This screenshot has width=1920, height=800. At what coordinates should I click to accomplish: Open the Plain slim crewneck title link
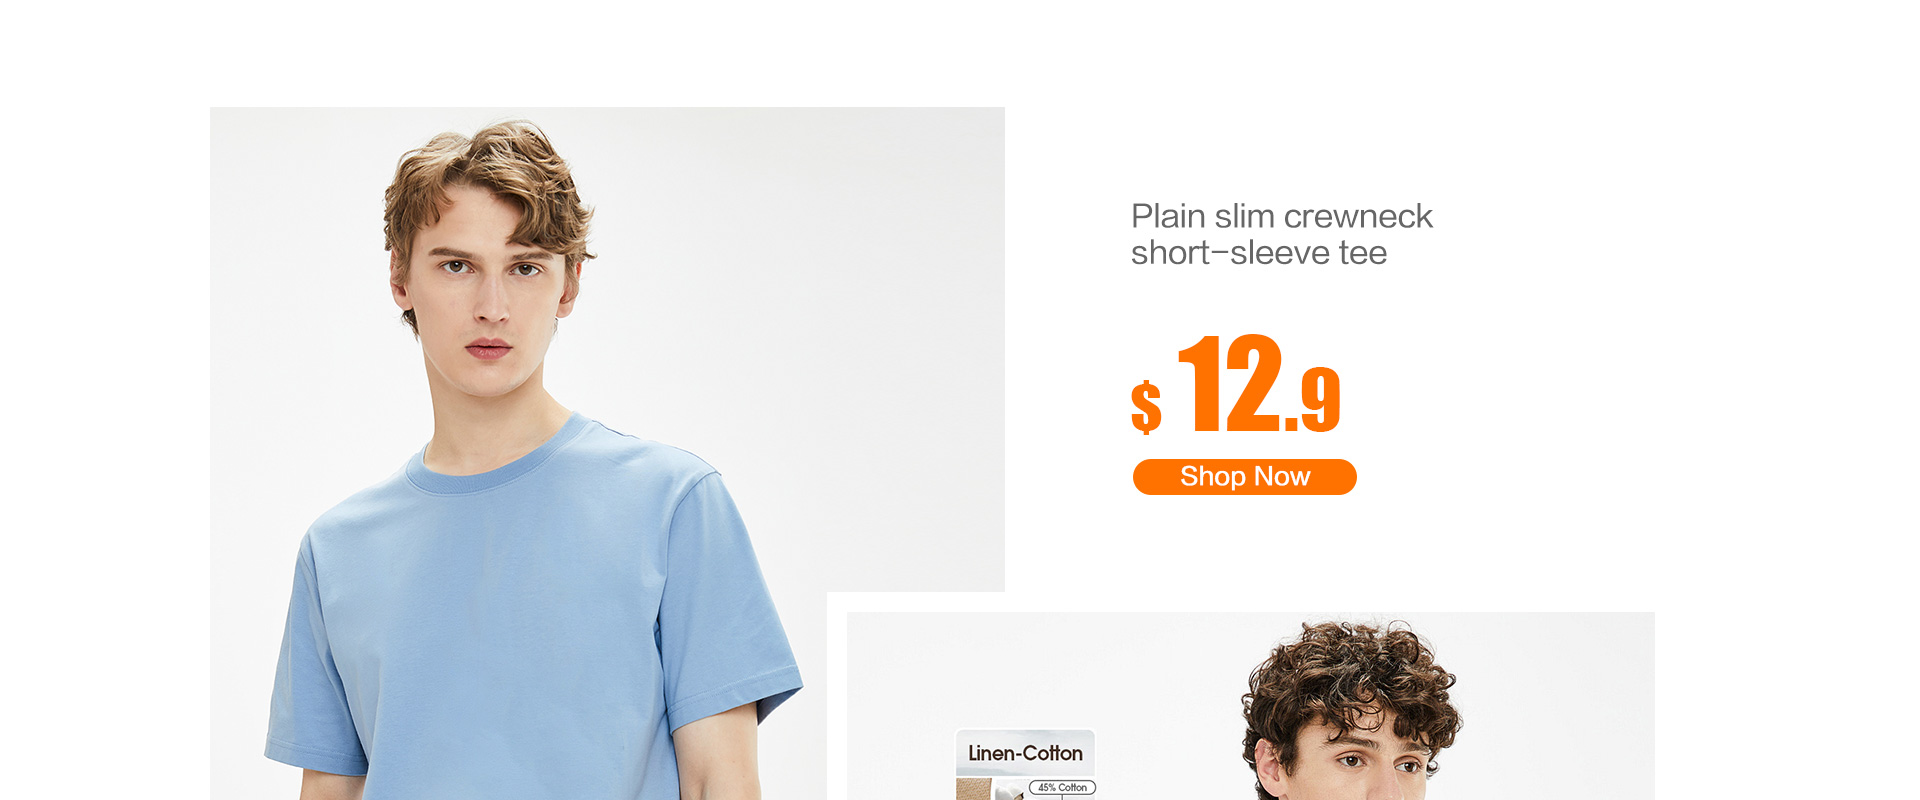(1281, 216)
